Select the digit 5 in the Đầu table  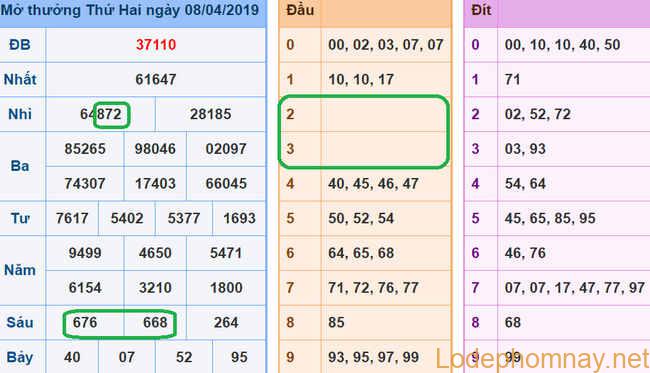290,218
